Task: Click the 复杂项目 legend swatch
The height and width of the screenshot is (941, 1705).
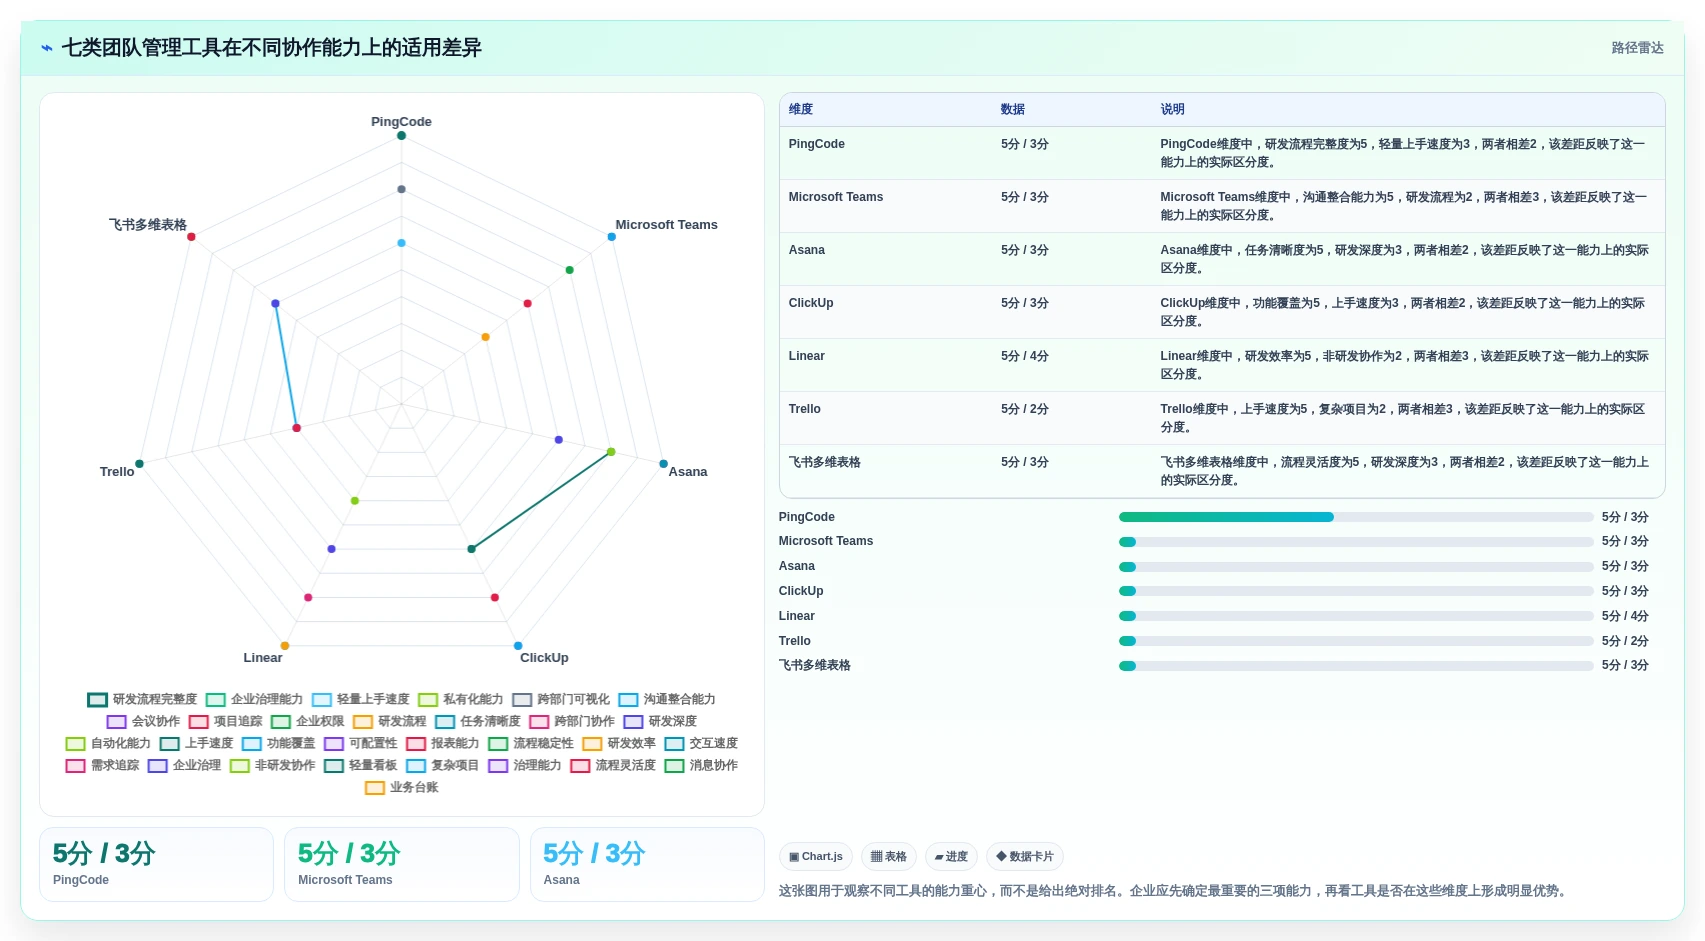Action: click(416, 766)
